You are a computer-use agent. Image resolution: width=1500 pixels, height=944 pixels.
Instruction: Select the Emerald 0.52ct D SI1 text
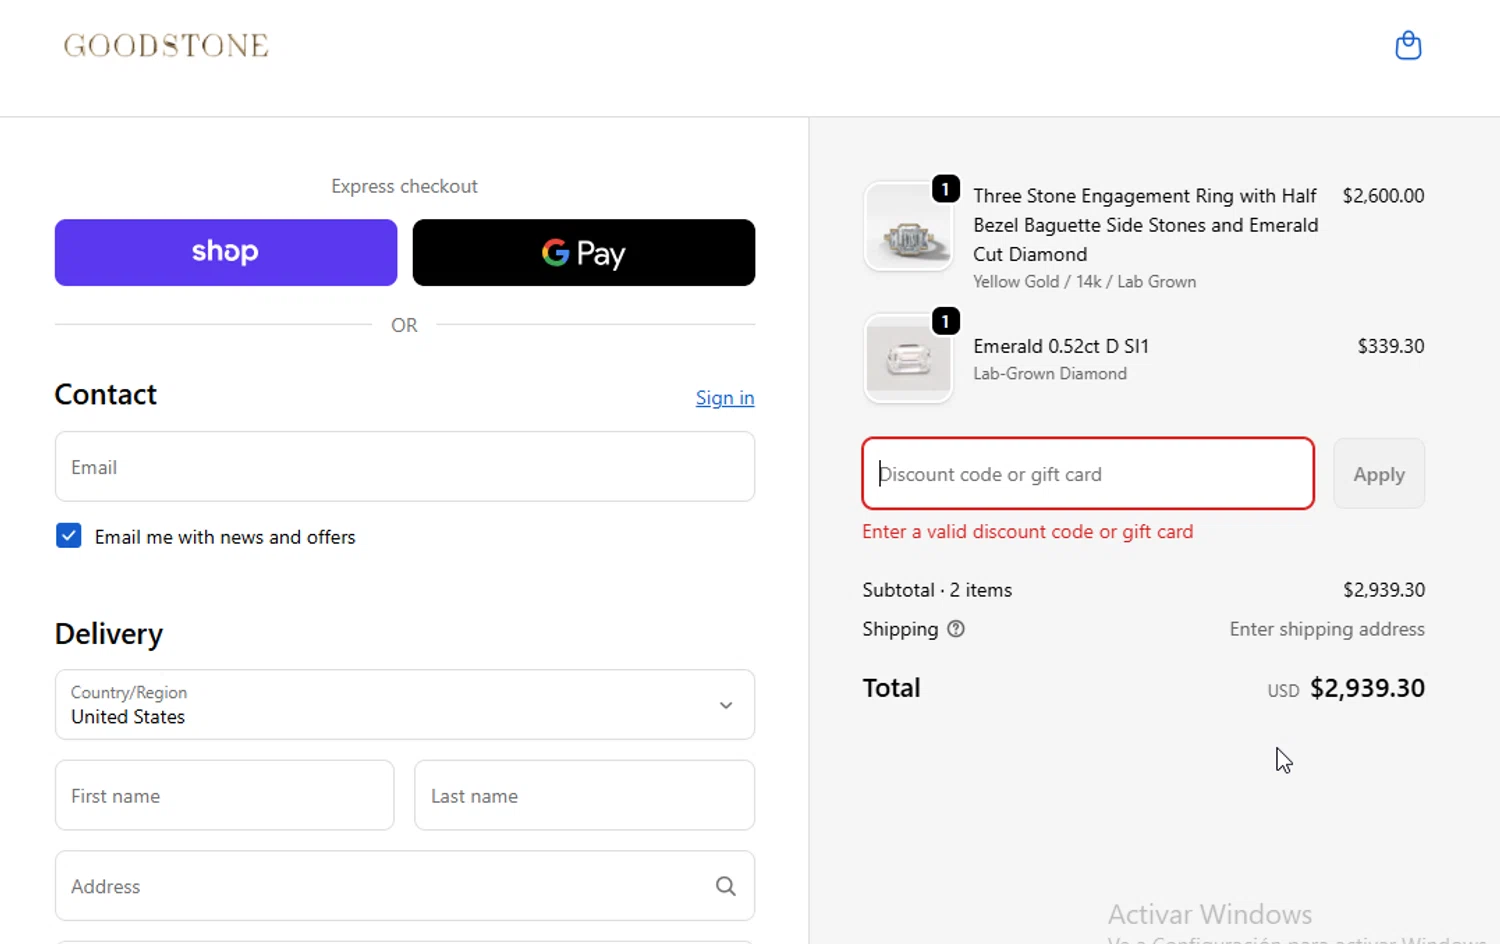pyautogui.click(x=1061, y=346)
